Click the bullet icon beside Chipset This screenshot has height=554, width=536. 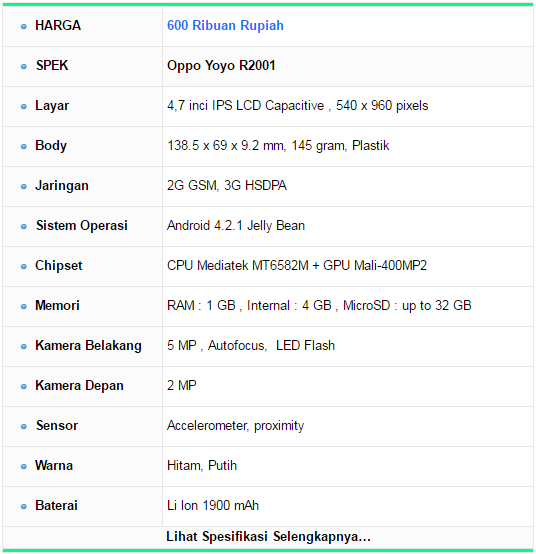24,266
